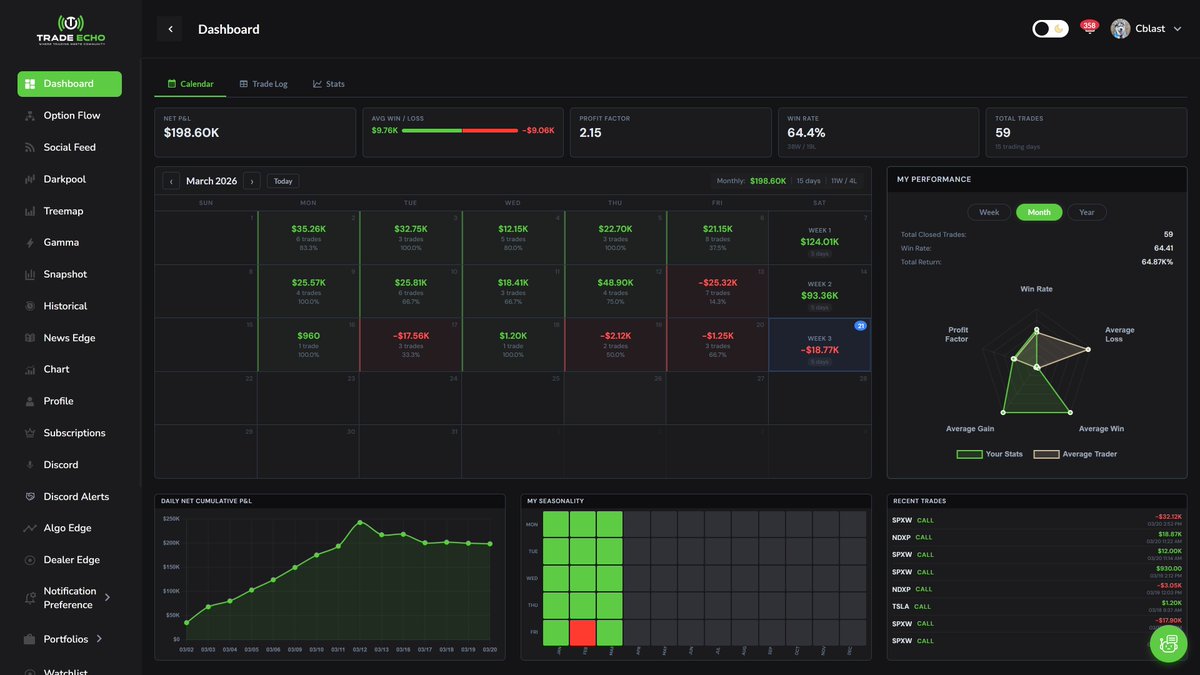Screen dimensions: 1200x675
Task: Click the Chart sidebar icon
Action: pos(30,370)
